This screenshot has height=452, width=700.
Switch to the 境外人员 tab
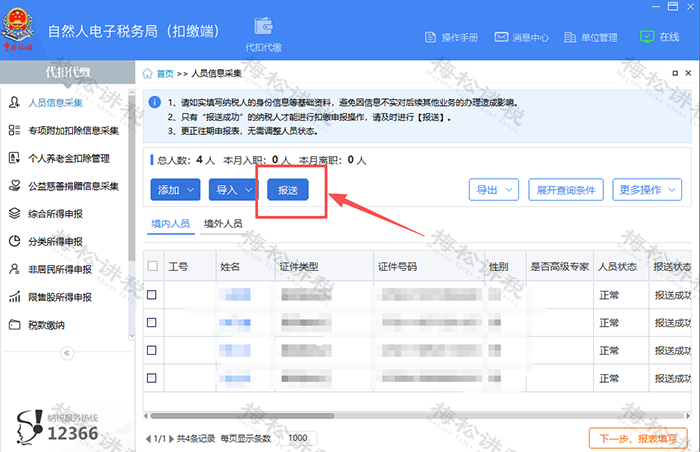pyautogui.click(x=222, y=224)
